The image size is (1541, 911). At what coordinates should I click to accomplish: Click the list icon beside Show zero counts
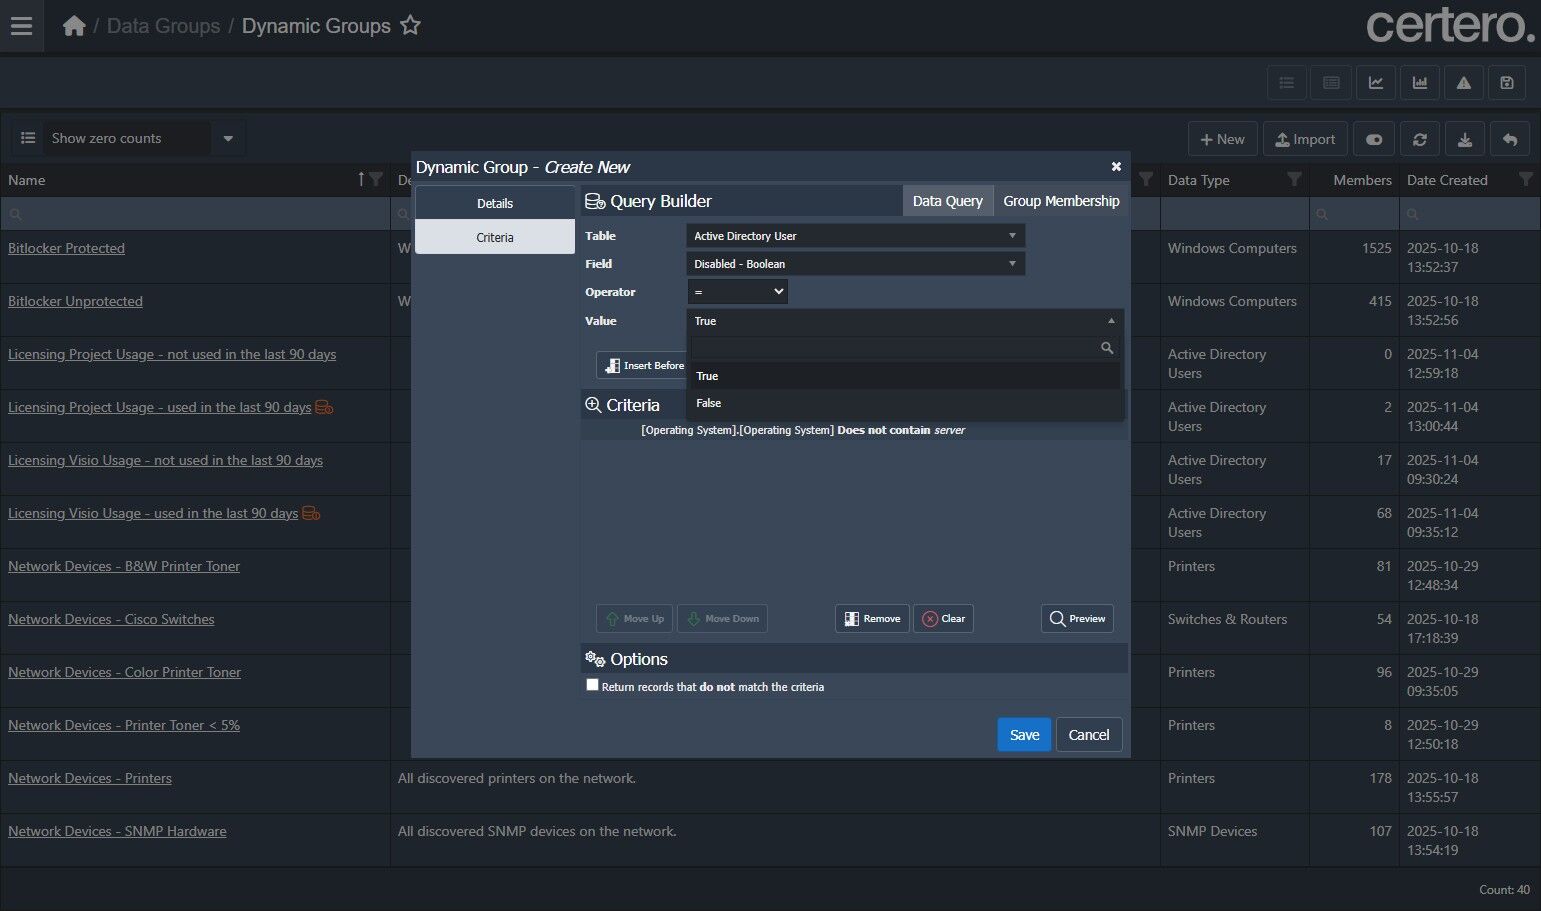point(28,138)
